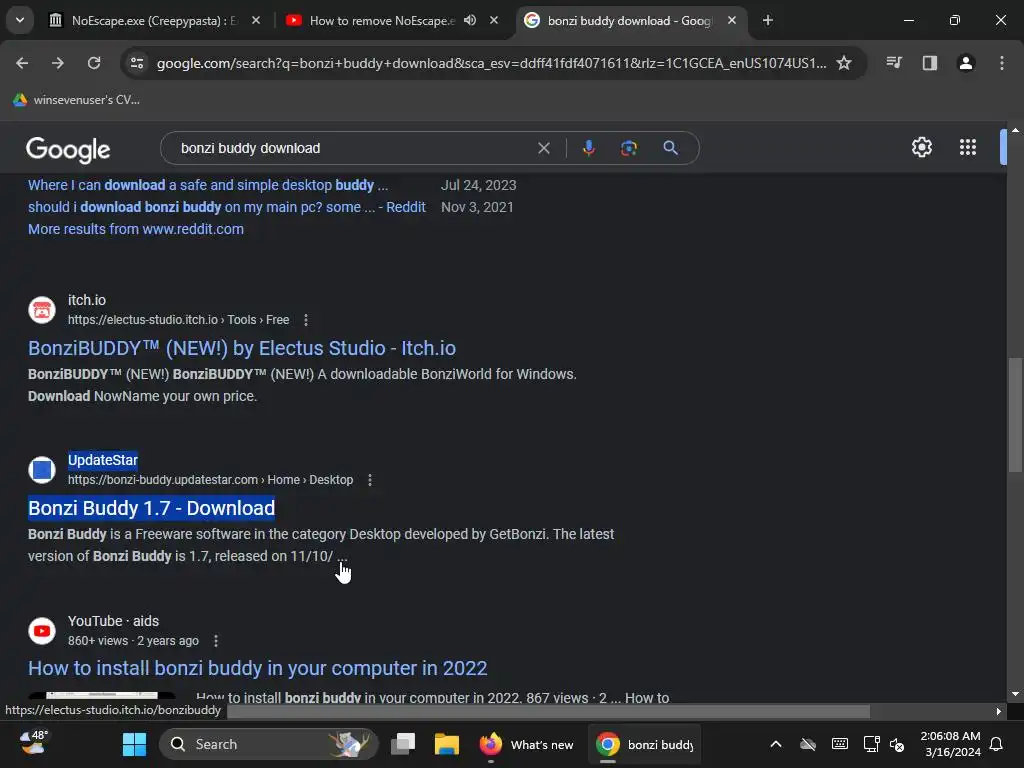Clear the search query with X
This screenshot has height=768, width=1024.
click(544, 148)
